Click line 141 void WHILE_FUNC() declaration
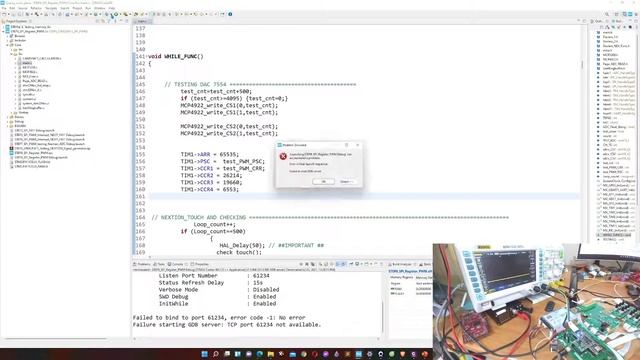The image size is (640, 360). tap(176, 56)
